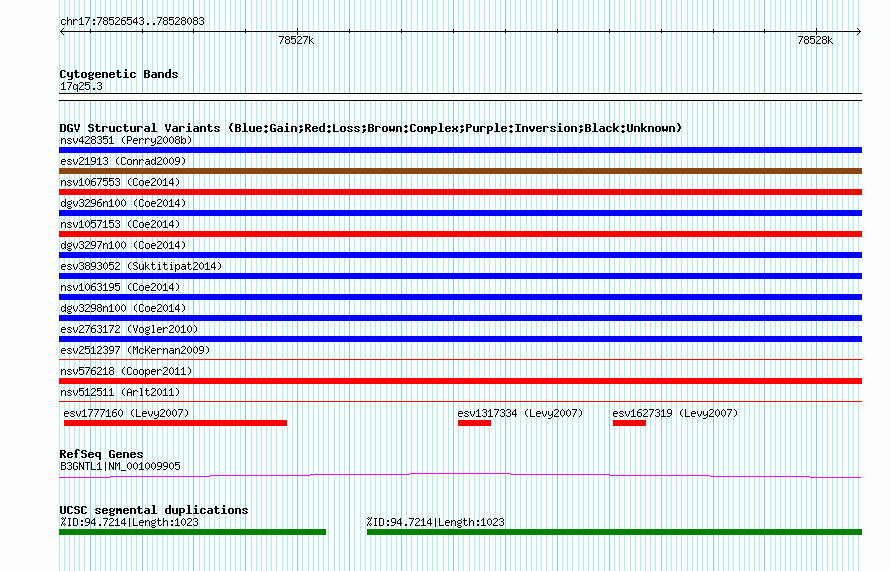This screenshot has height=571, width=890.
Task: Select the dgv3296n100 Coe2014 blue gain bar
Action: (x=460, y=213)
